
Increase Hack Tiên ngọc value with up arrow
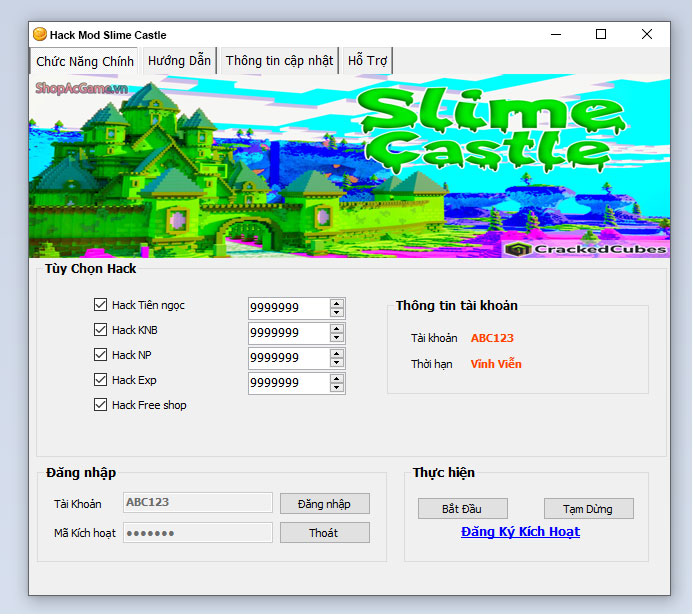[x=337, y=304]
